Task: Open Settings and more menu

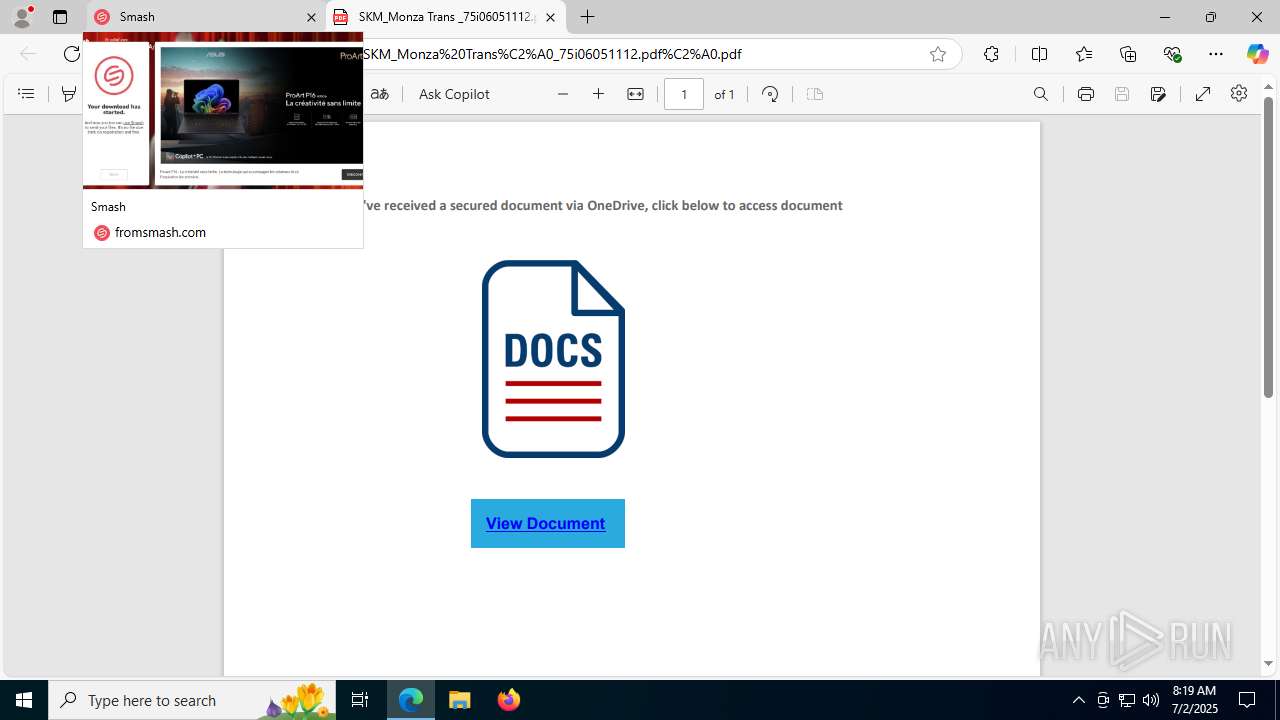Action: click(1216, 54)
